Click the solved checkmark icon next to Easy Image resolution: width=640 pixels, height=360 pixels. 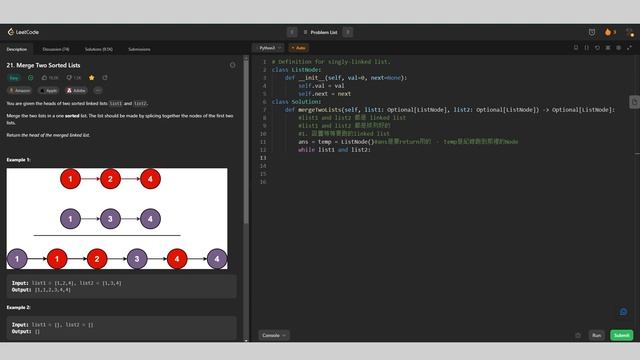31,78
